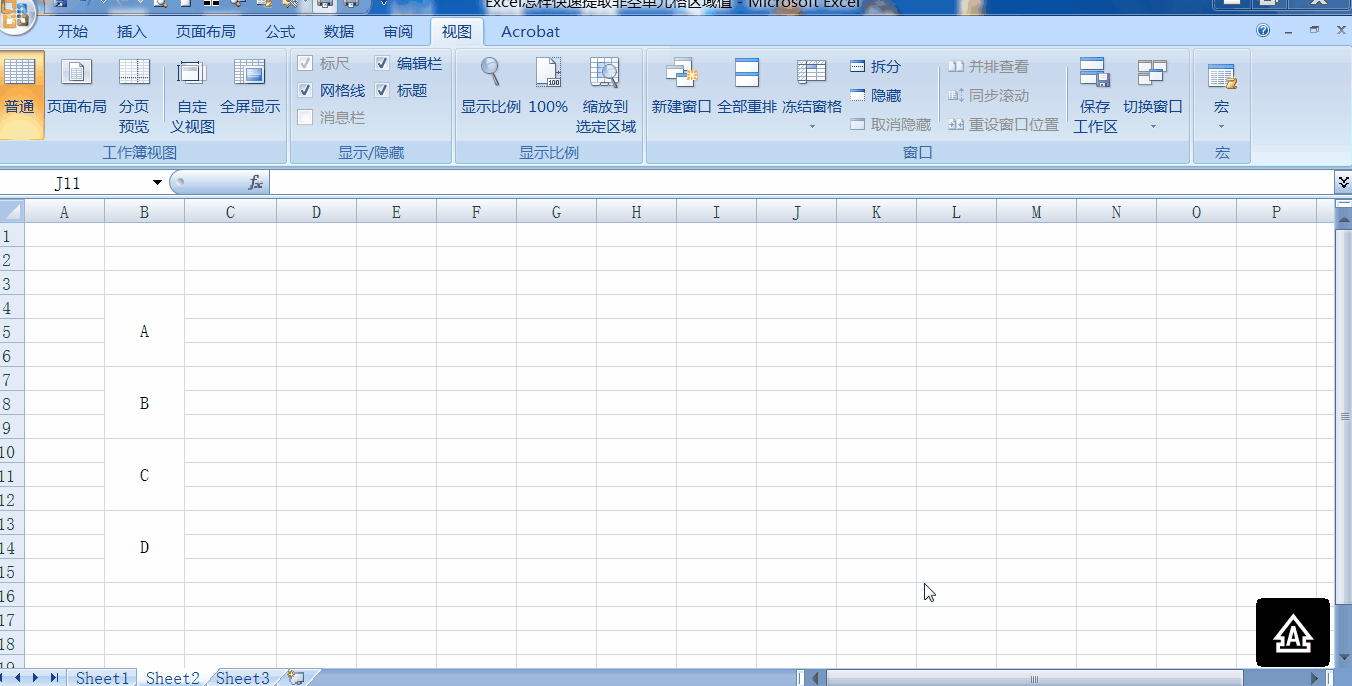Switch to Sheet3

click(243, 678)
